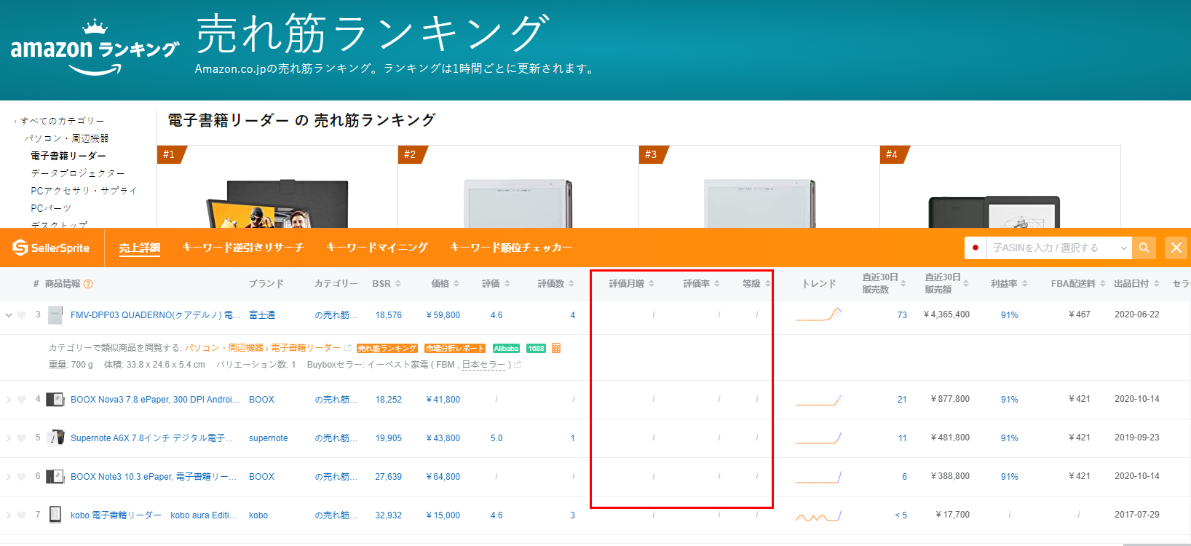Image resolution: width=1191 pixels, height=546 pixels.
Task: Click FMV-DPP03 QUADERNO product thumbnail
Action: coord(54,314)
